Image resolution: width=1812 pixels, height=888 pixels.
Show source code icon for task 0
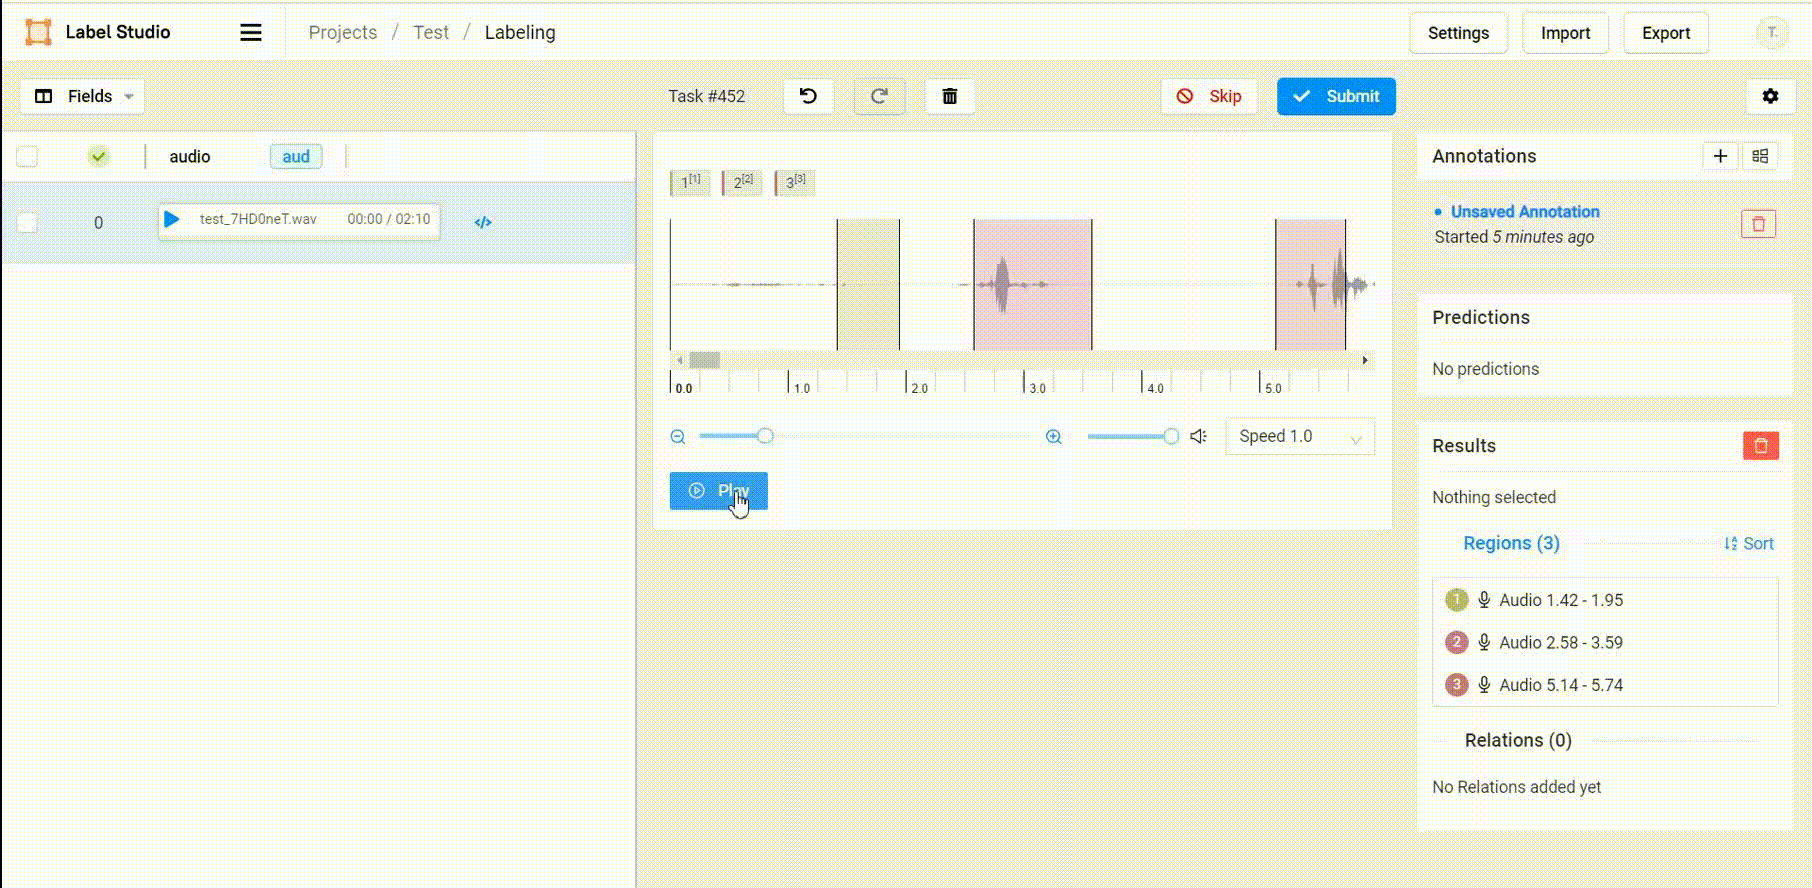483,222
